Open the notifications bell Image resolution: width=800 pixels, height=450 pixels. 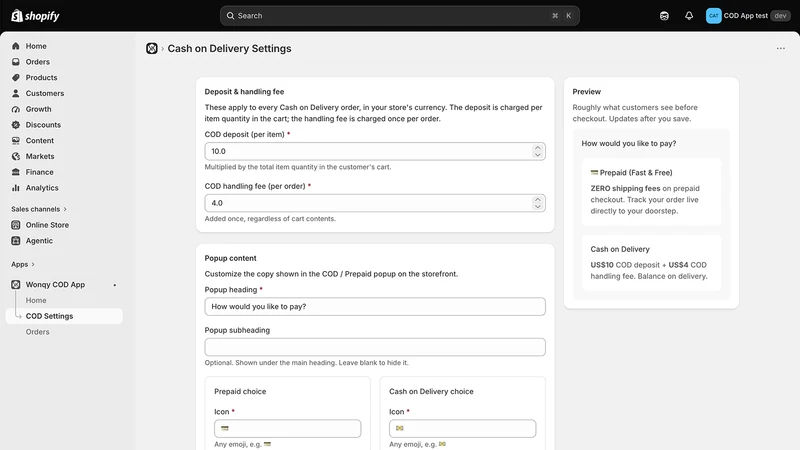pos(689,16)
